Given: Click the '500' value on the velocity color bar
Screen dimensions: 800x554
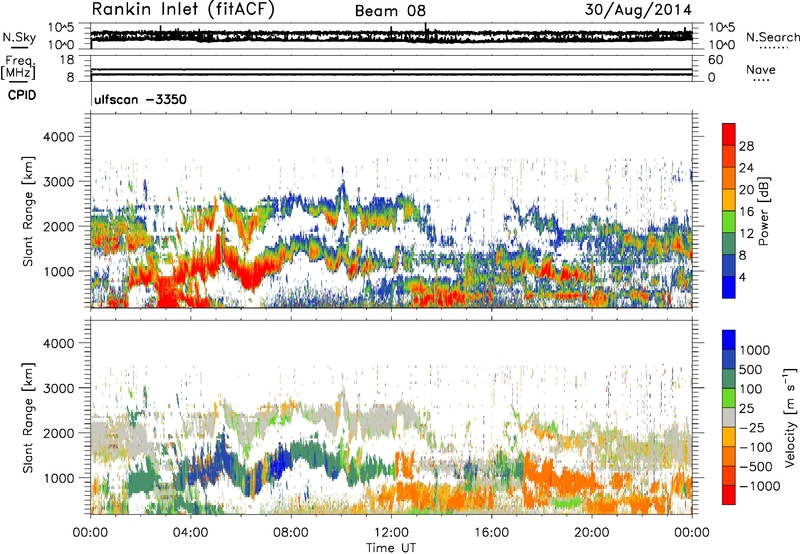Looking at the screenshot, I should pos(753,369).
